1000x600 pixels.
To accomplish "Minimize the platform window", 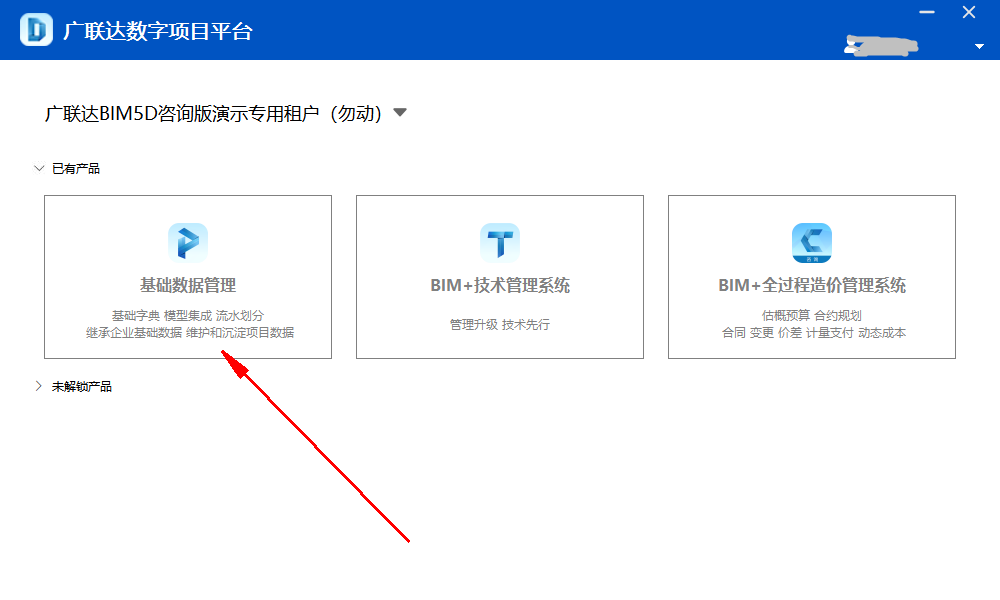I will pyautogui.click(x=927, y=12).
